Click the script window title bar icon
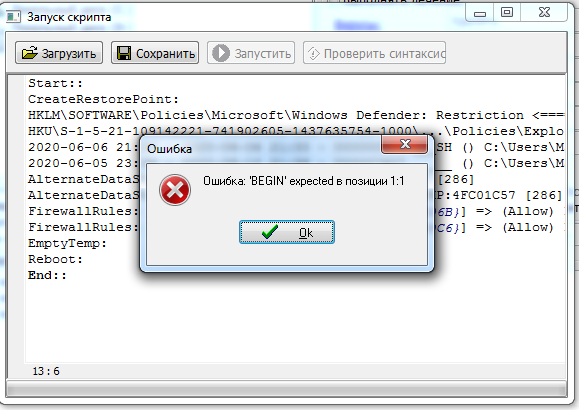Screen dimensions: 579x410 (x=13, y=17)
